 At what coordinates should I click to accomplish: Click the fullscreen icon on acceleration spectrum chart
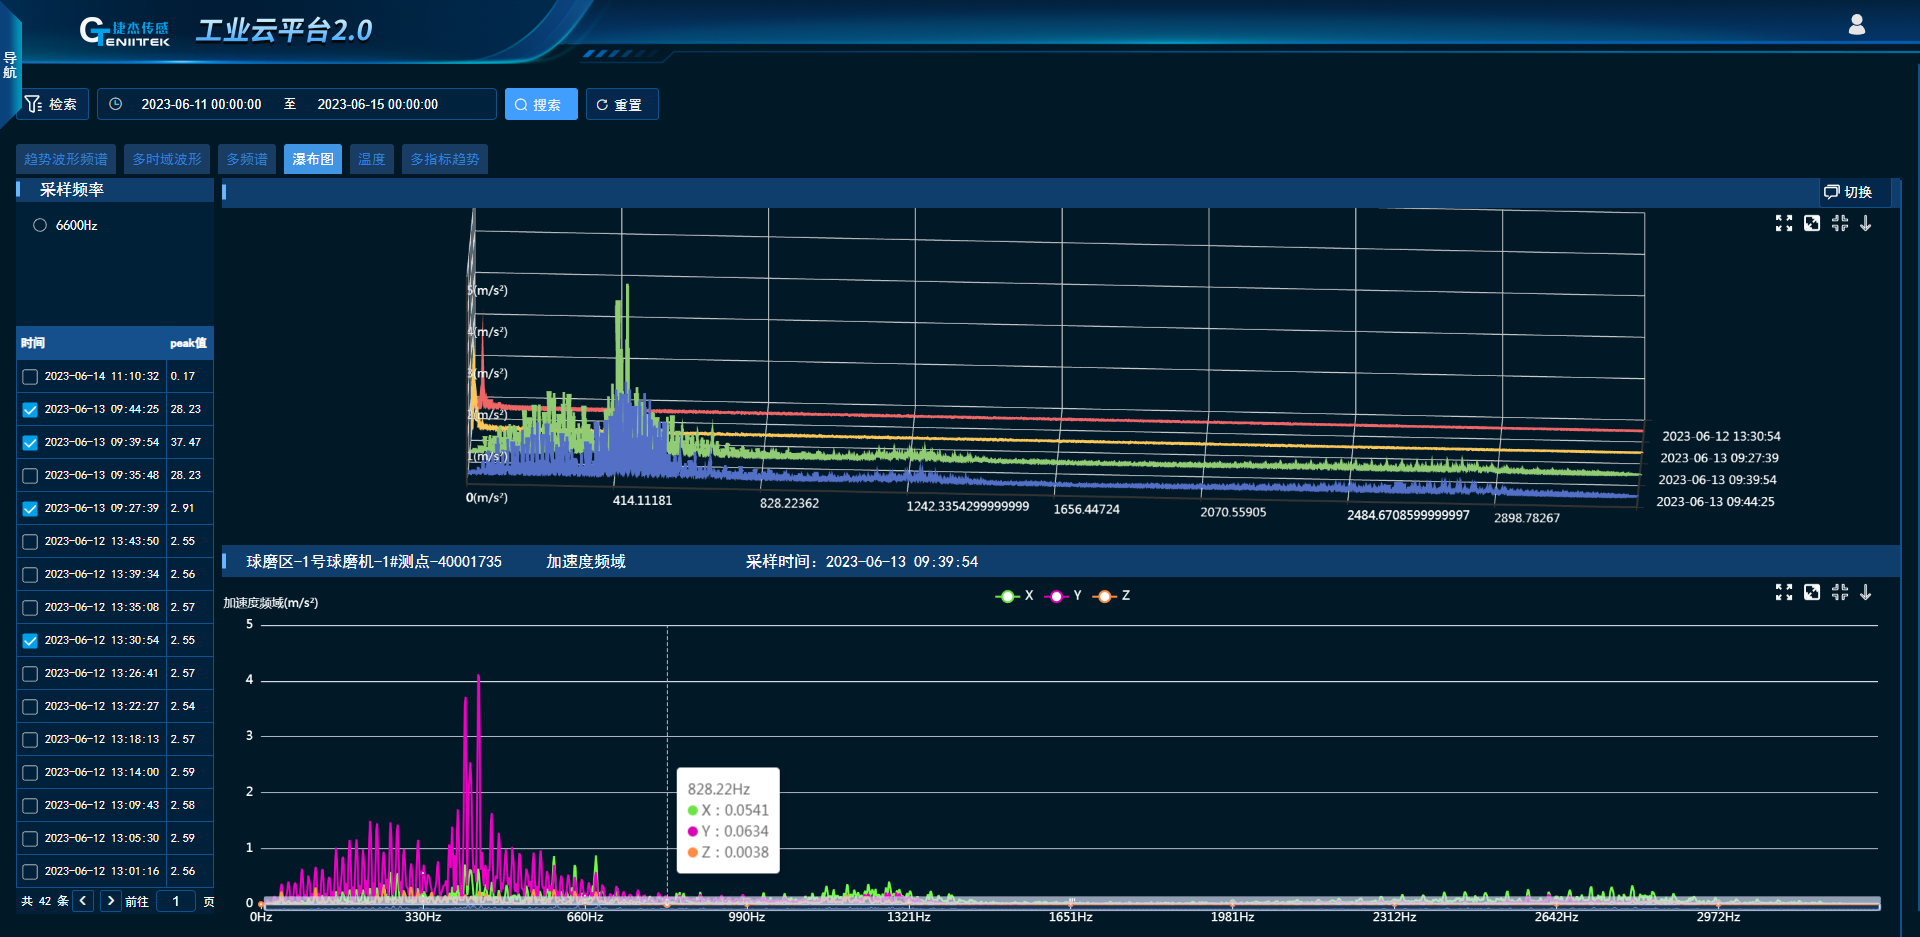tap(1783, 592)
